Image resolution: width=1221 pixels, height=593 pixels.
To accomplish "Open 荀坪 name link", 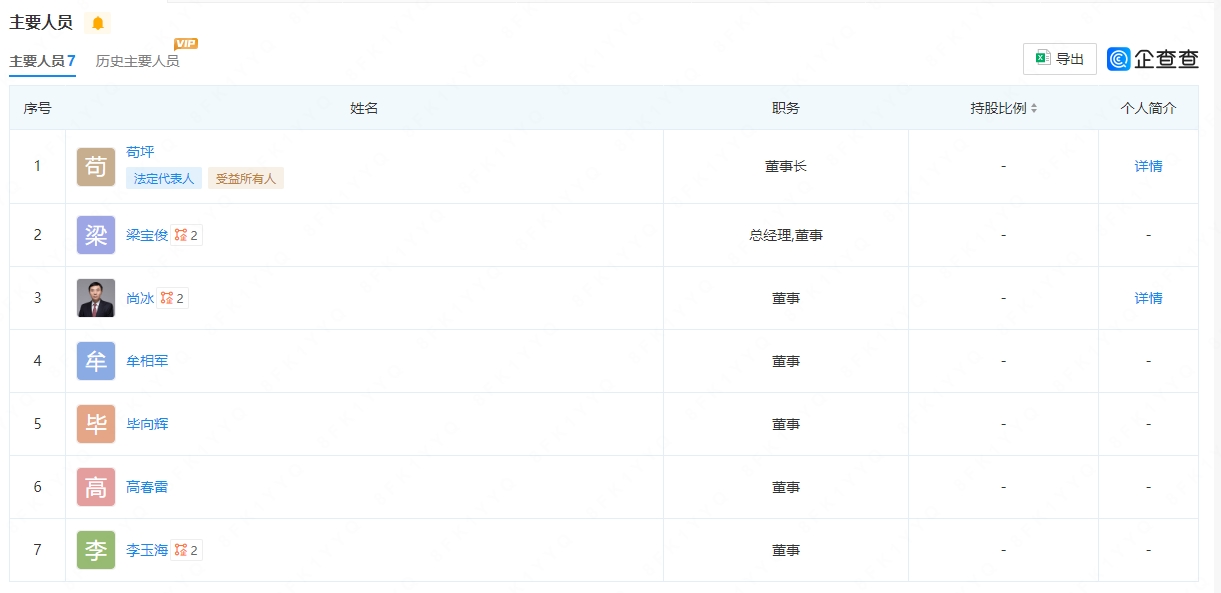I will 140,152.
